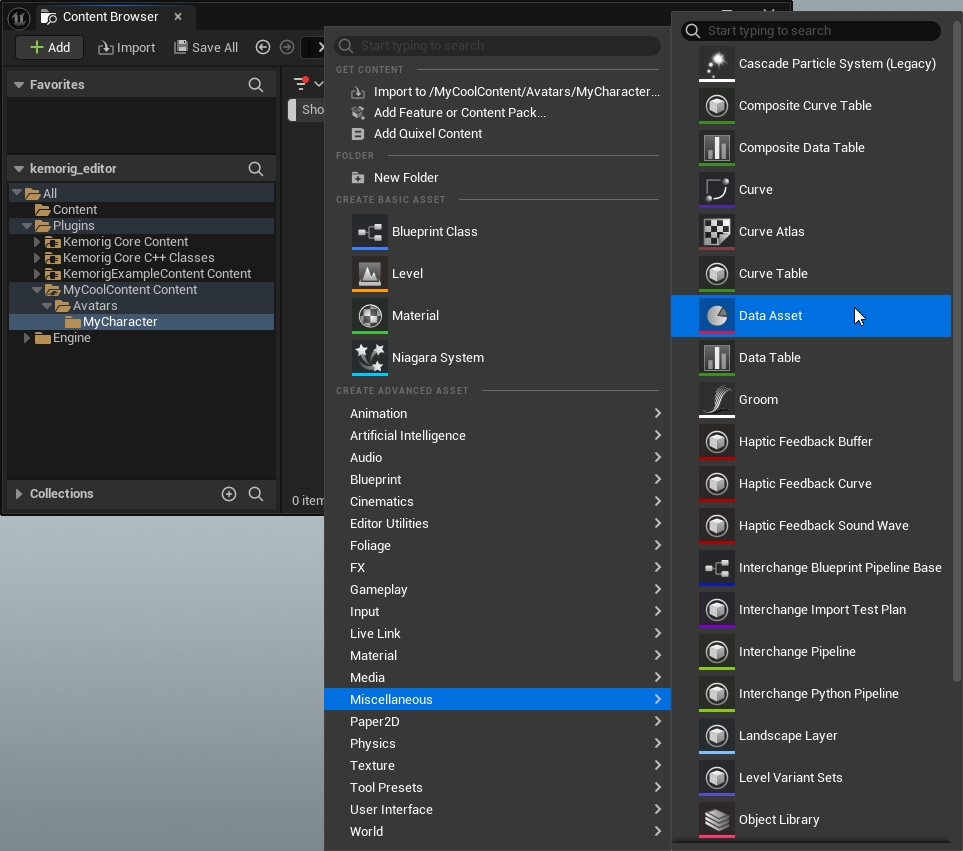Click the Object Library icon
This screenshot has width=963, height=851.
[x=716, y=820]
